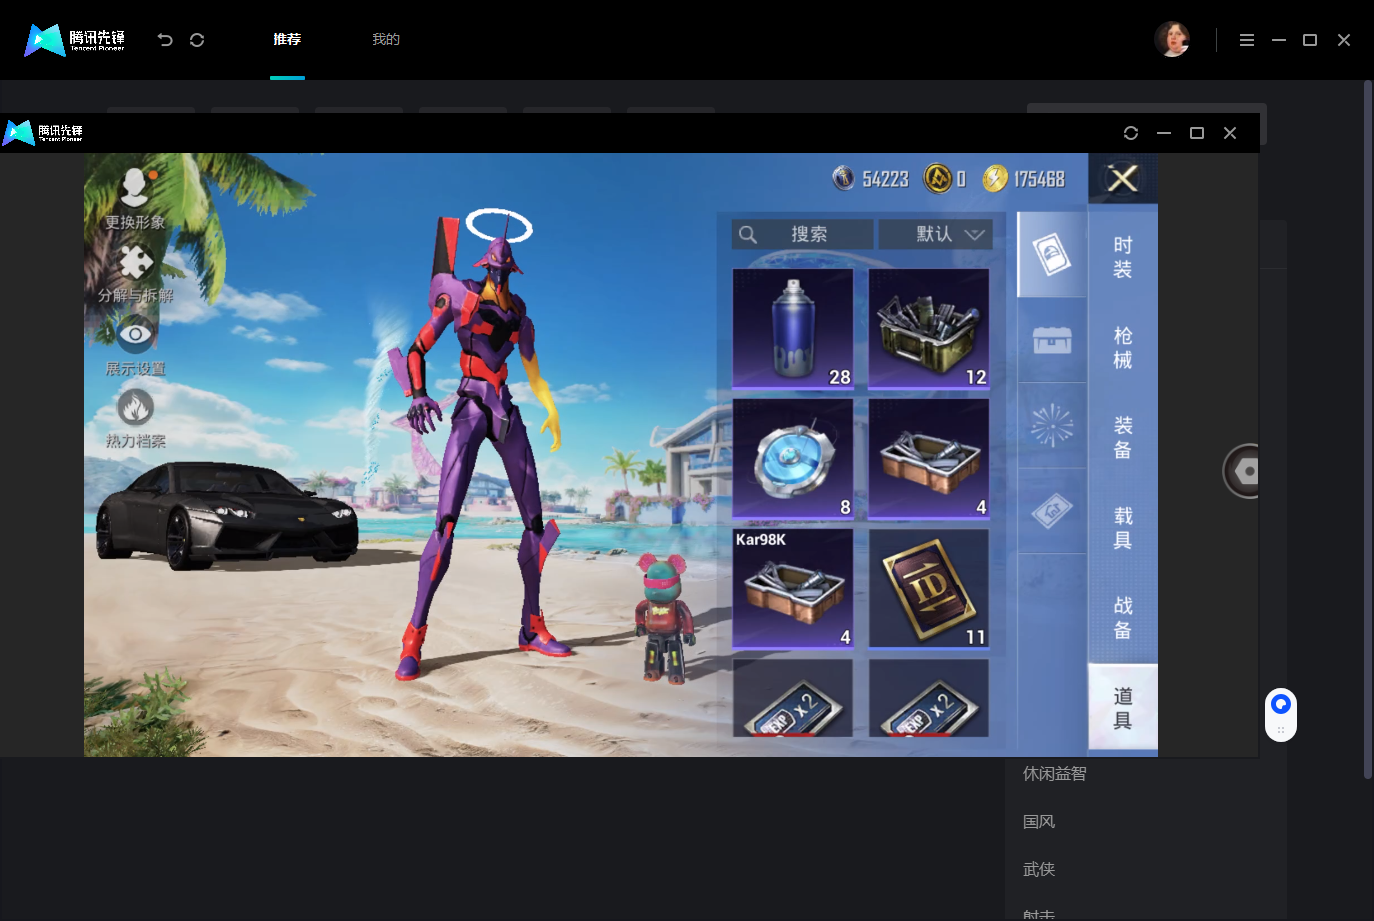Click 175468 currency amount
This screenshot has width=1374, height=921.
pos(1039,179)
